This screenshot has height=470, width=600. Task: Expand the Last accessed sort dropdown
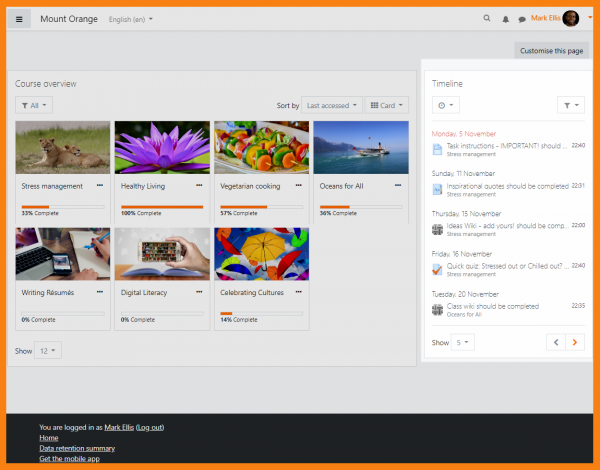click(331, 105)
